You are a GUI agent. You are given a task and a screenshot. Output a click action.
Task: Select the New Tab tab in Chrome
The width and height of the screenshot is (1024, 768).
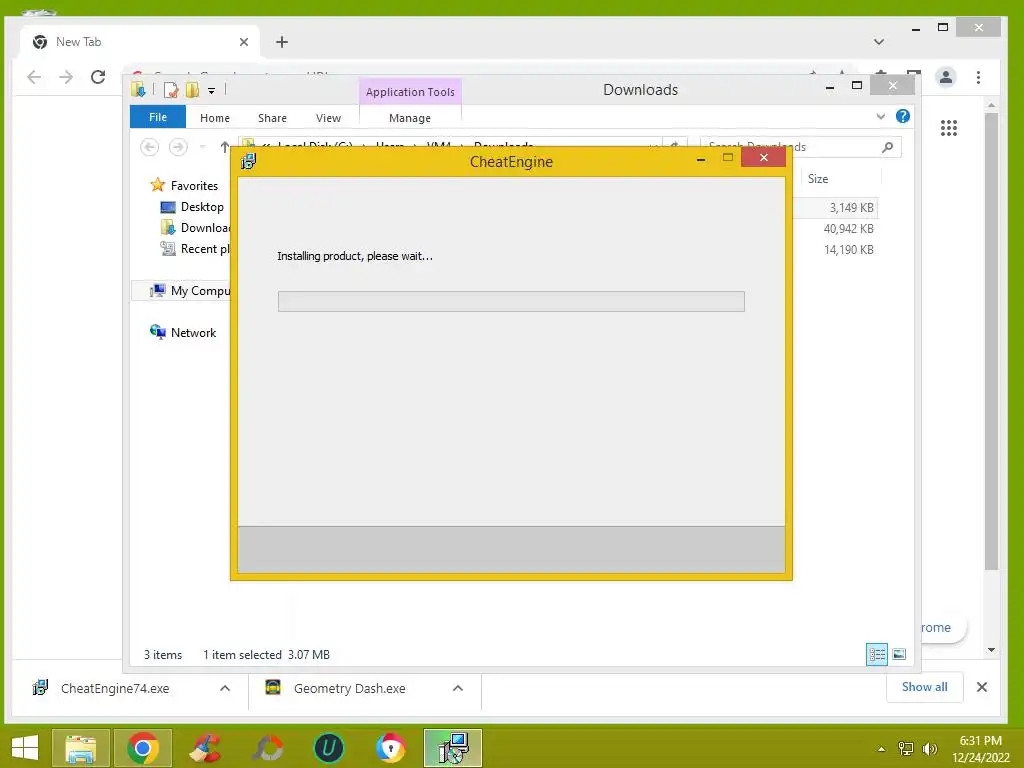click(x=140, y=42)
